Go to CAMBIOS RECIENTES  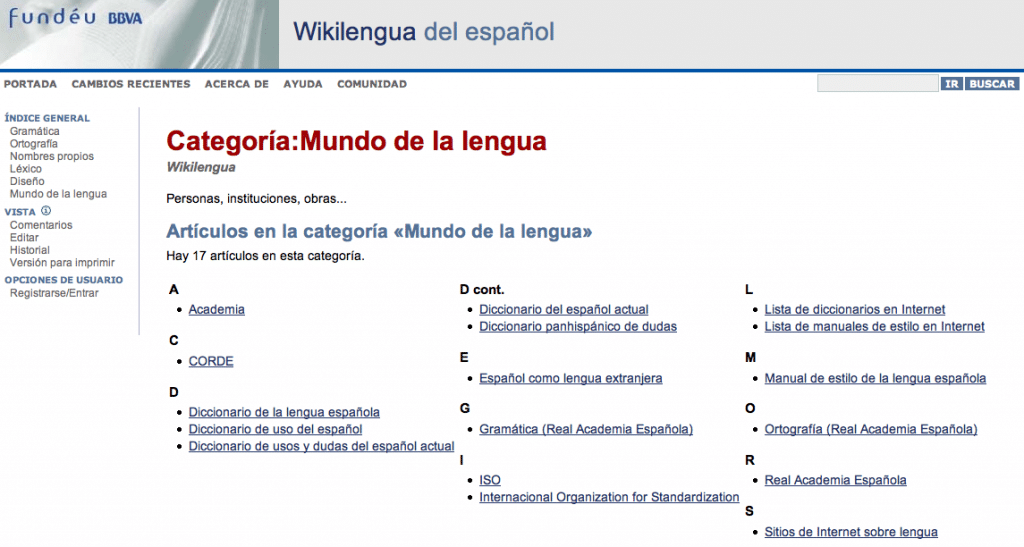pyautogui.click(x=131, y=84)
